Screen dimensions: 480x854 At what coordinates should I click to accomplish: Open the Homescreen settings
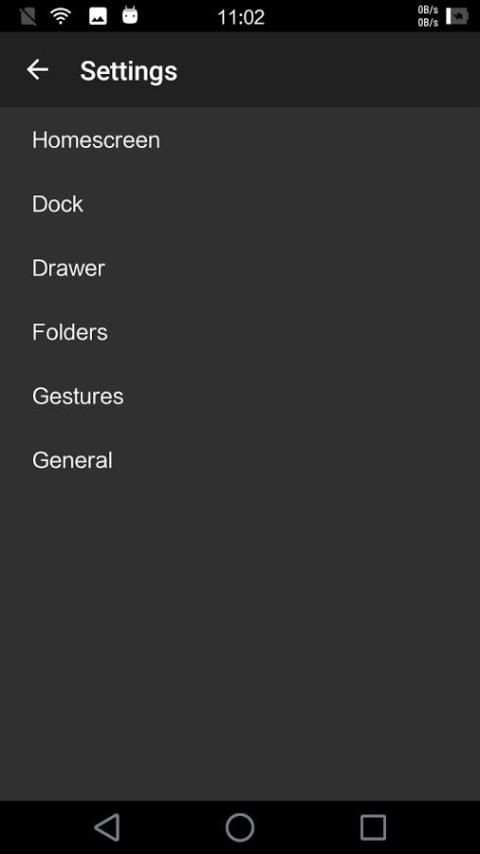[240, 140]
